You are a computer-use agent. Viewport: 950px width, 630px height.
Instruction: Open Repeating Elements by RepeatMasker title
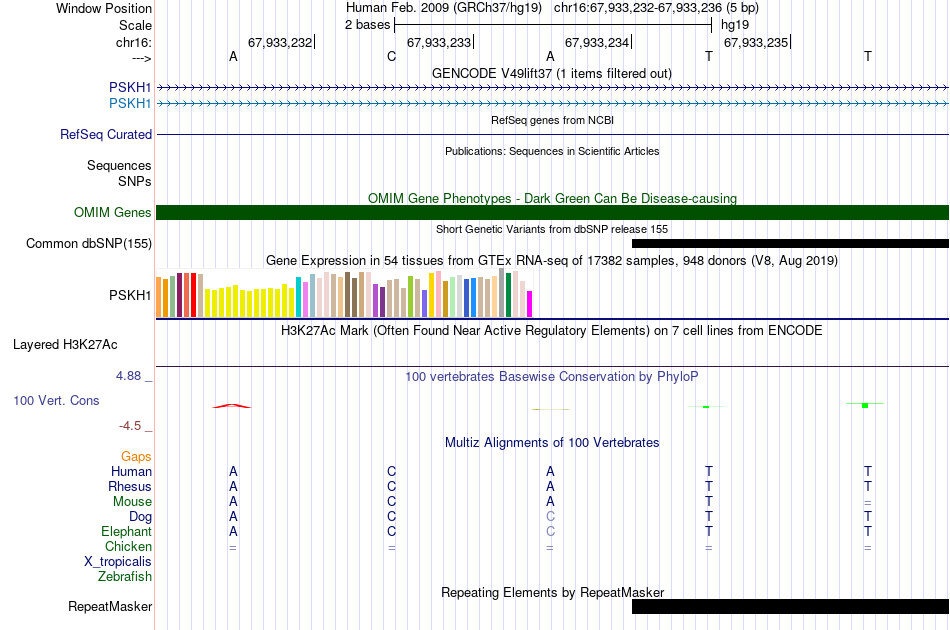(552, 592)
